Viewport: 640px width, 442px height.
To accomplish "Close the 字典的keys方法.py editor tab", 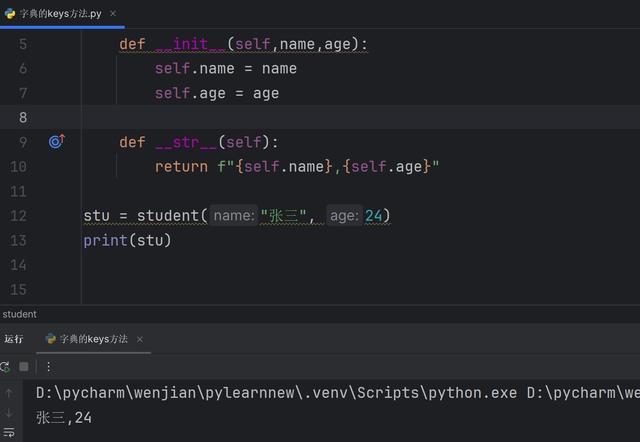I will [x=113, y=13].
